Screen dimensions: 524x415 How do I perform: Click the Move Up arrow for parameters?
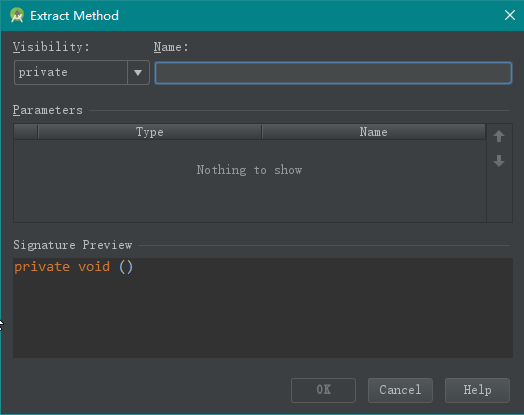tap(499, 136)
